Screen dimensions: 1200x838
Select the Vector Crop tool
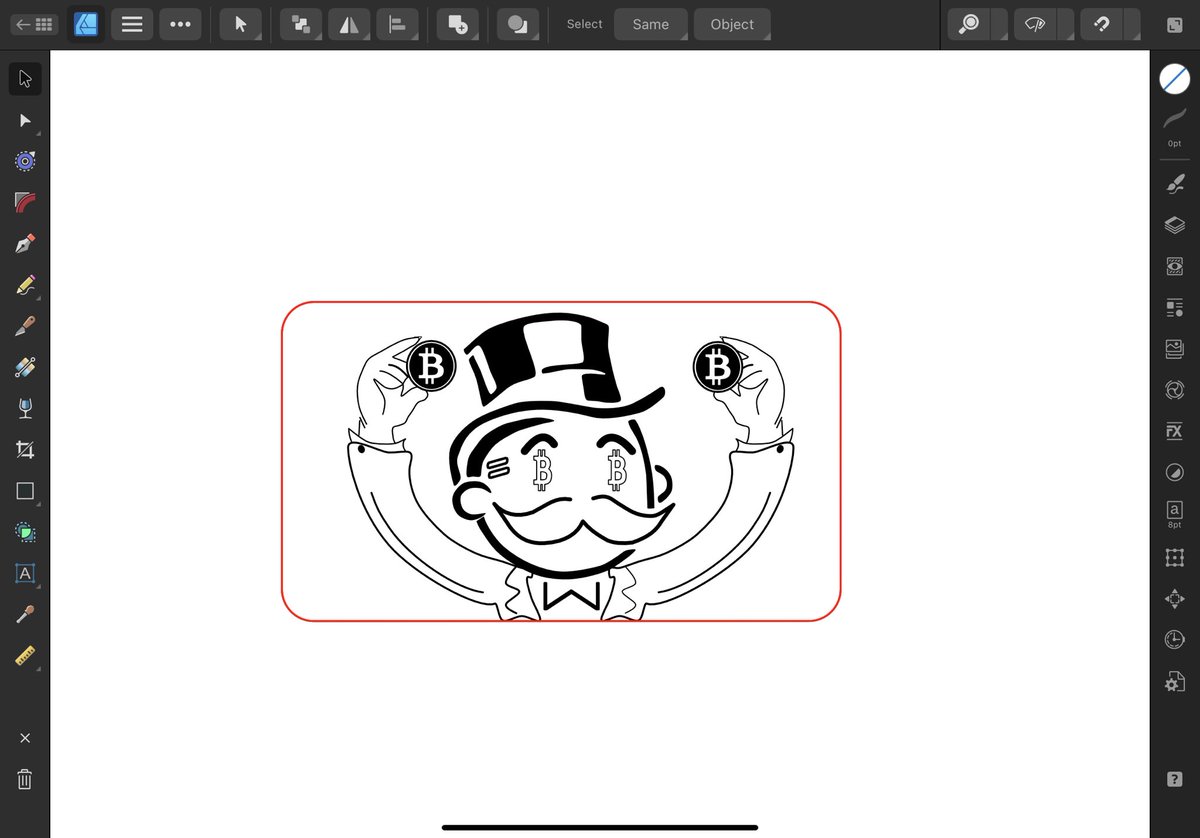point(25,450)
